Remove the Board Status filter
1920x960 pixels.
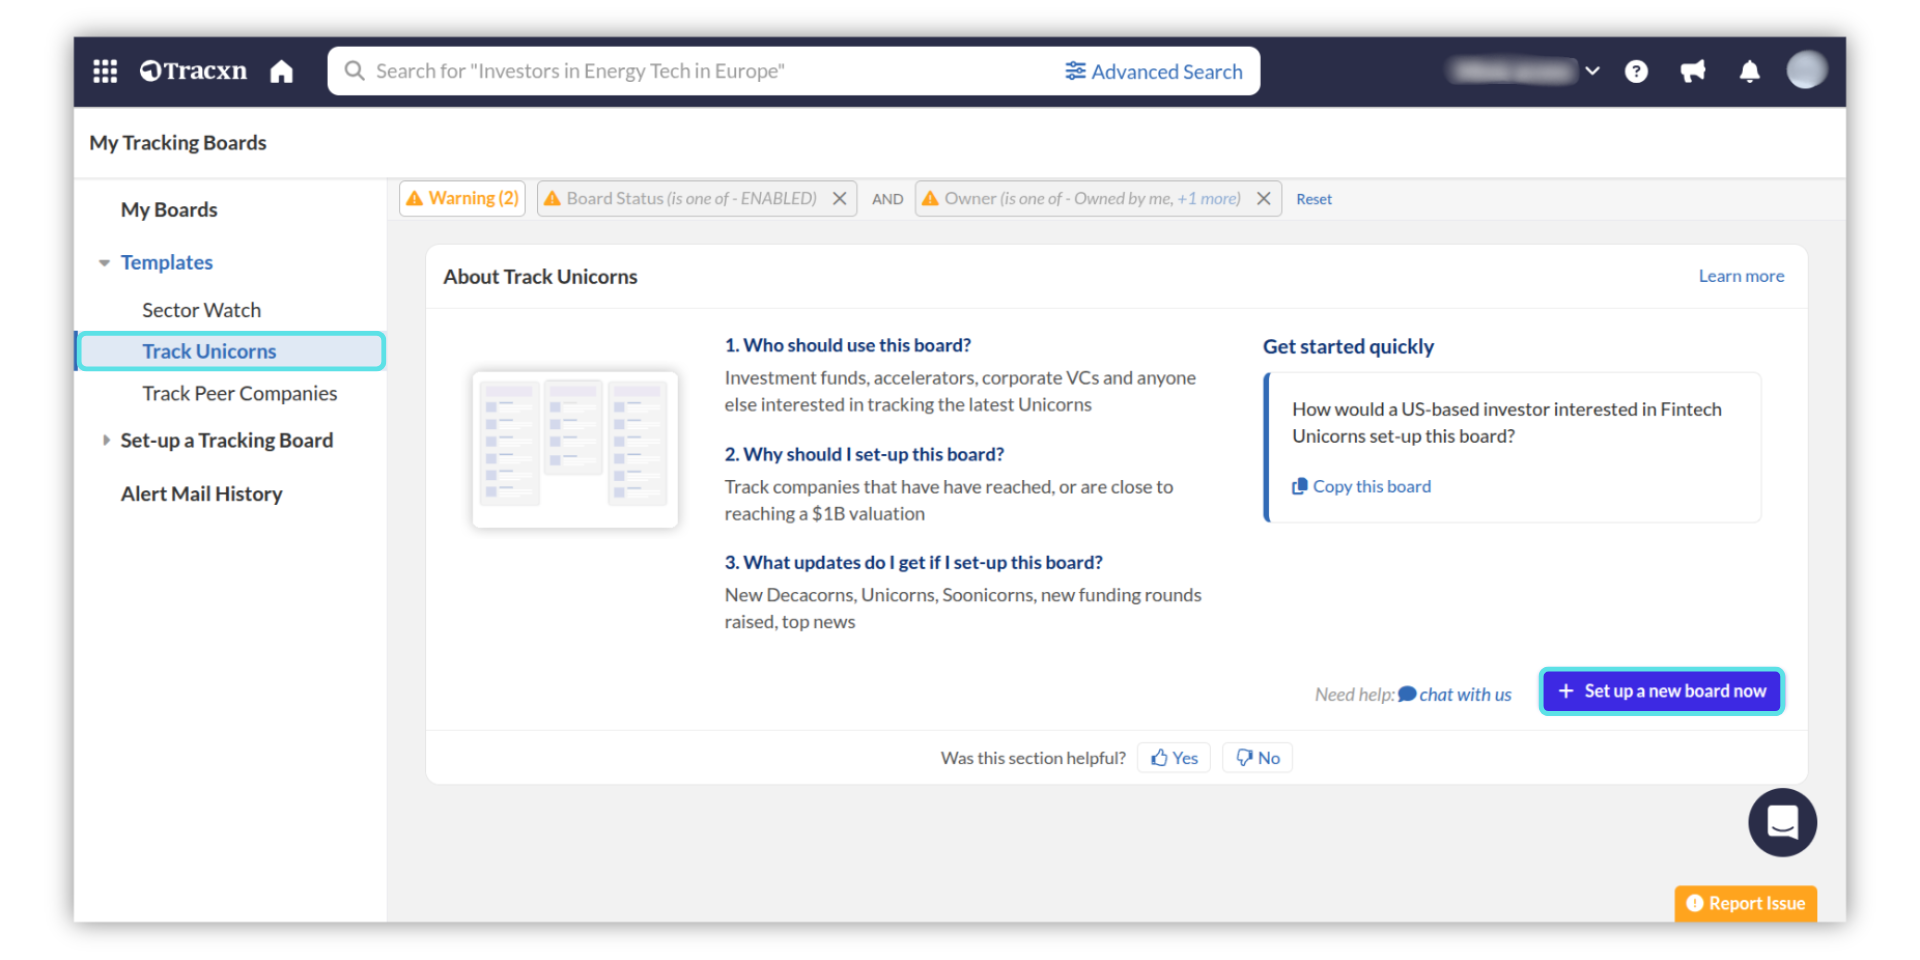(x=840, y=198)
